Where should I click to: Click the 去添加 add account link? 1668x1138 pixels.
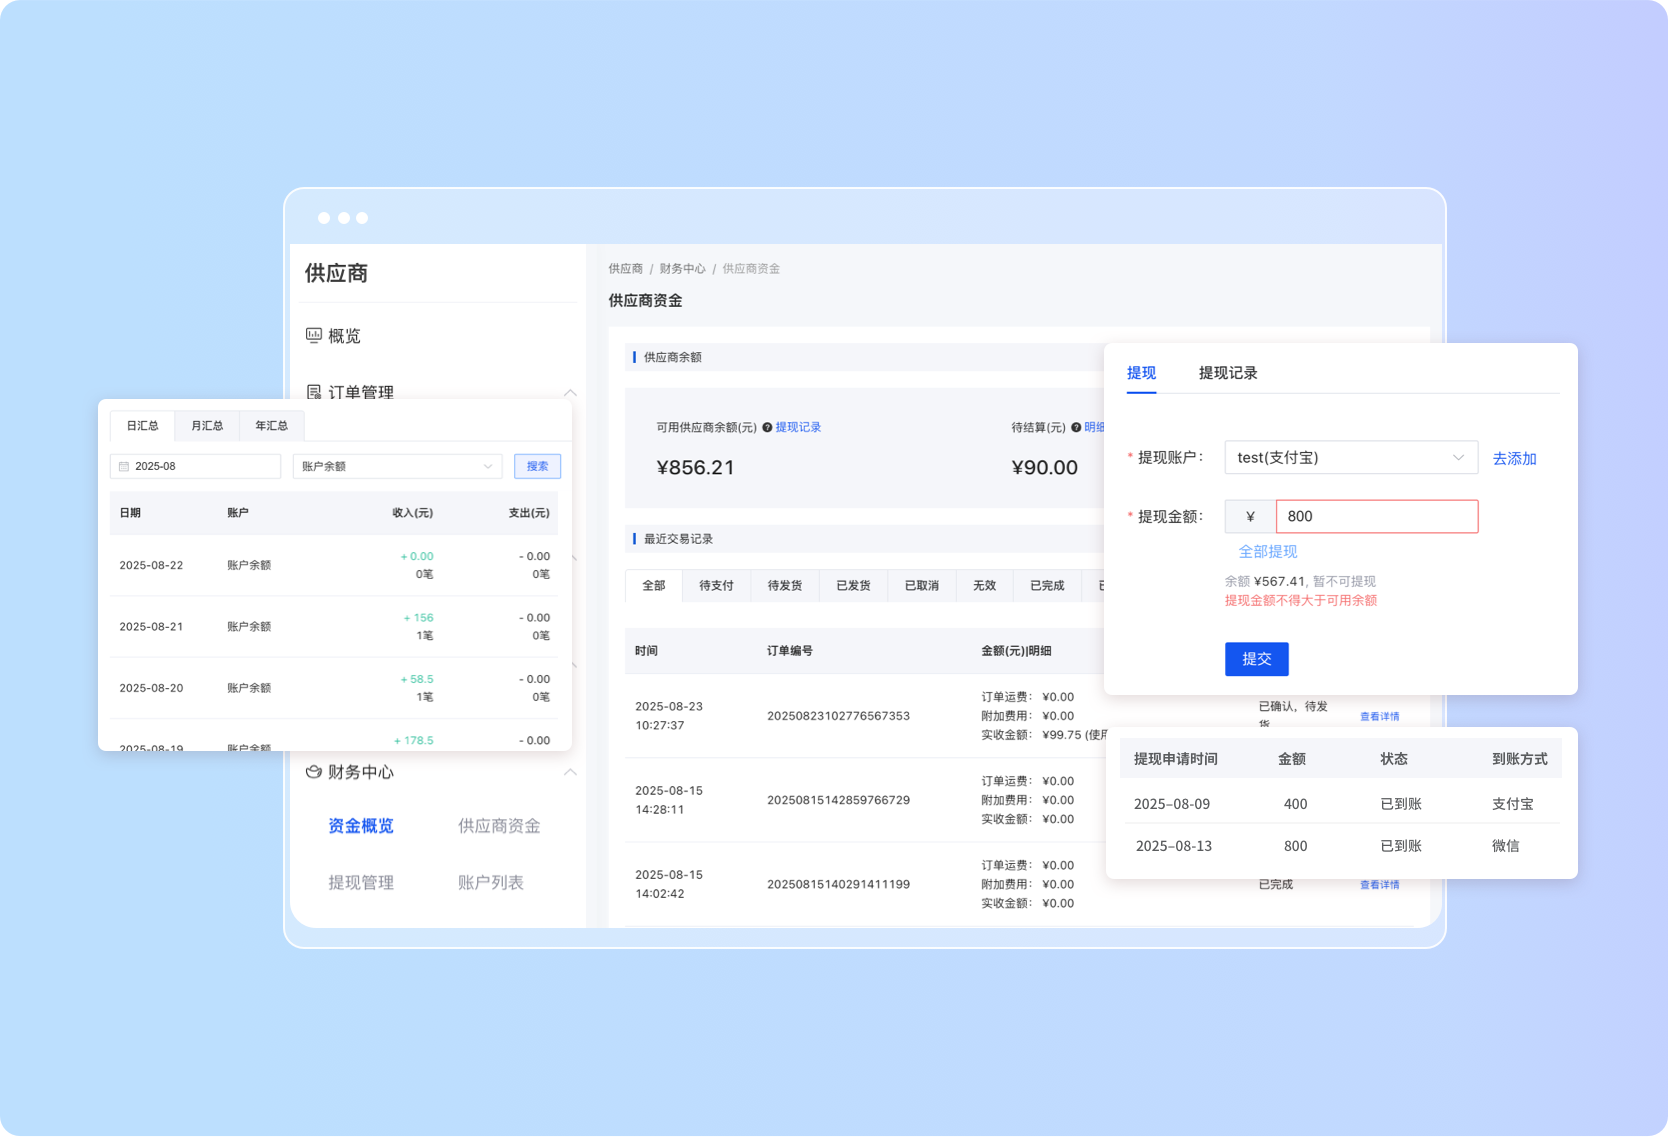point(1514,459)
